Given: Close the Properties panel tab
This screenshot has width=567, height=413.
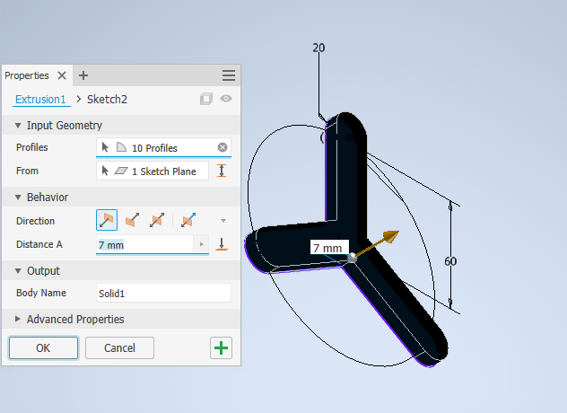Looking at the screenshot, I should [62, 76].
